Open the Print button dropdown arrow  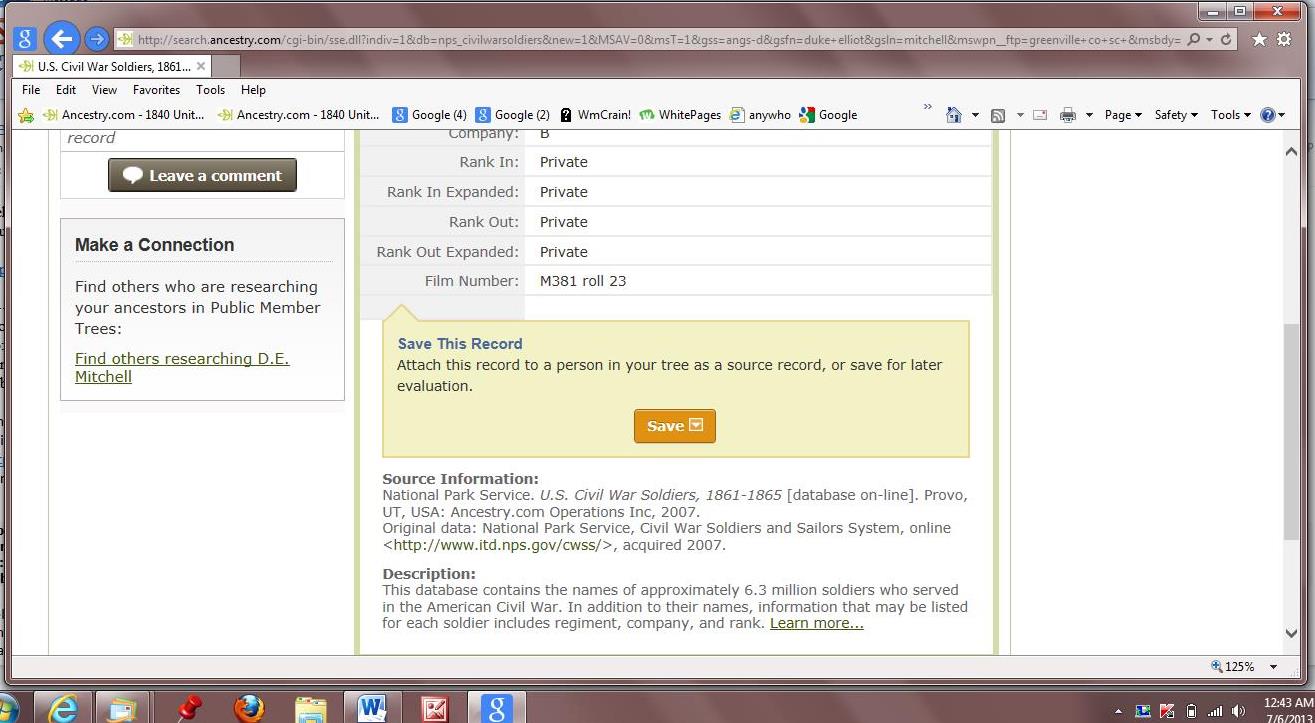pyautogui.click(x=1089, y=115)
